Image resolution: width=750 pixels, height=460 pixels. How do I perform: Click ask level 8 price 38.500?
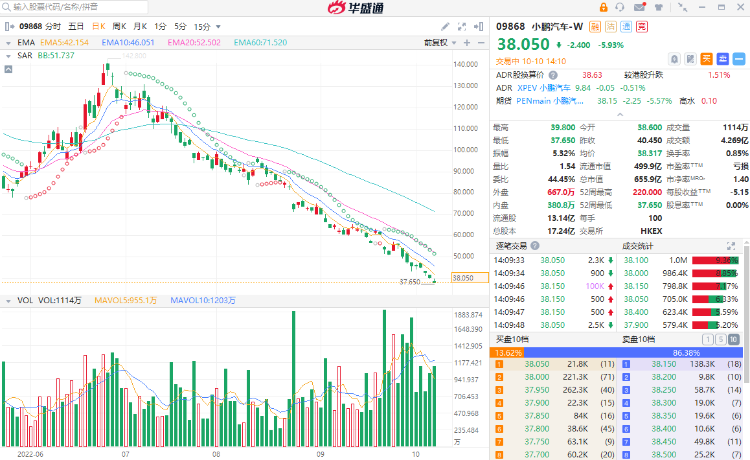[664, 455]
